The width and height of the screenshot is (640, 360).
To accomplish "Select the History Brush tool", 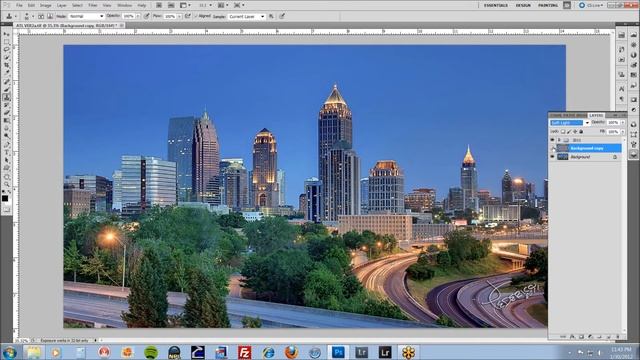I will (7, 105).
